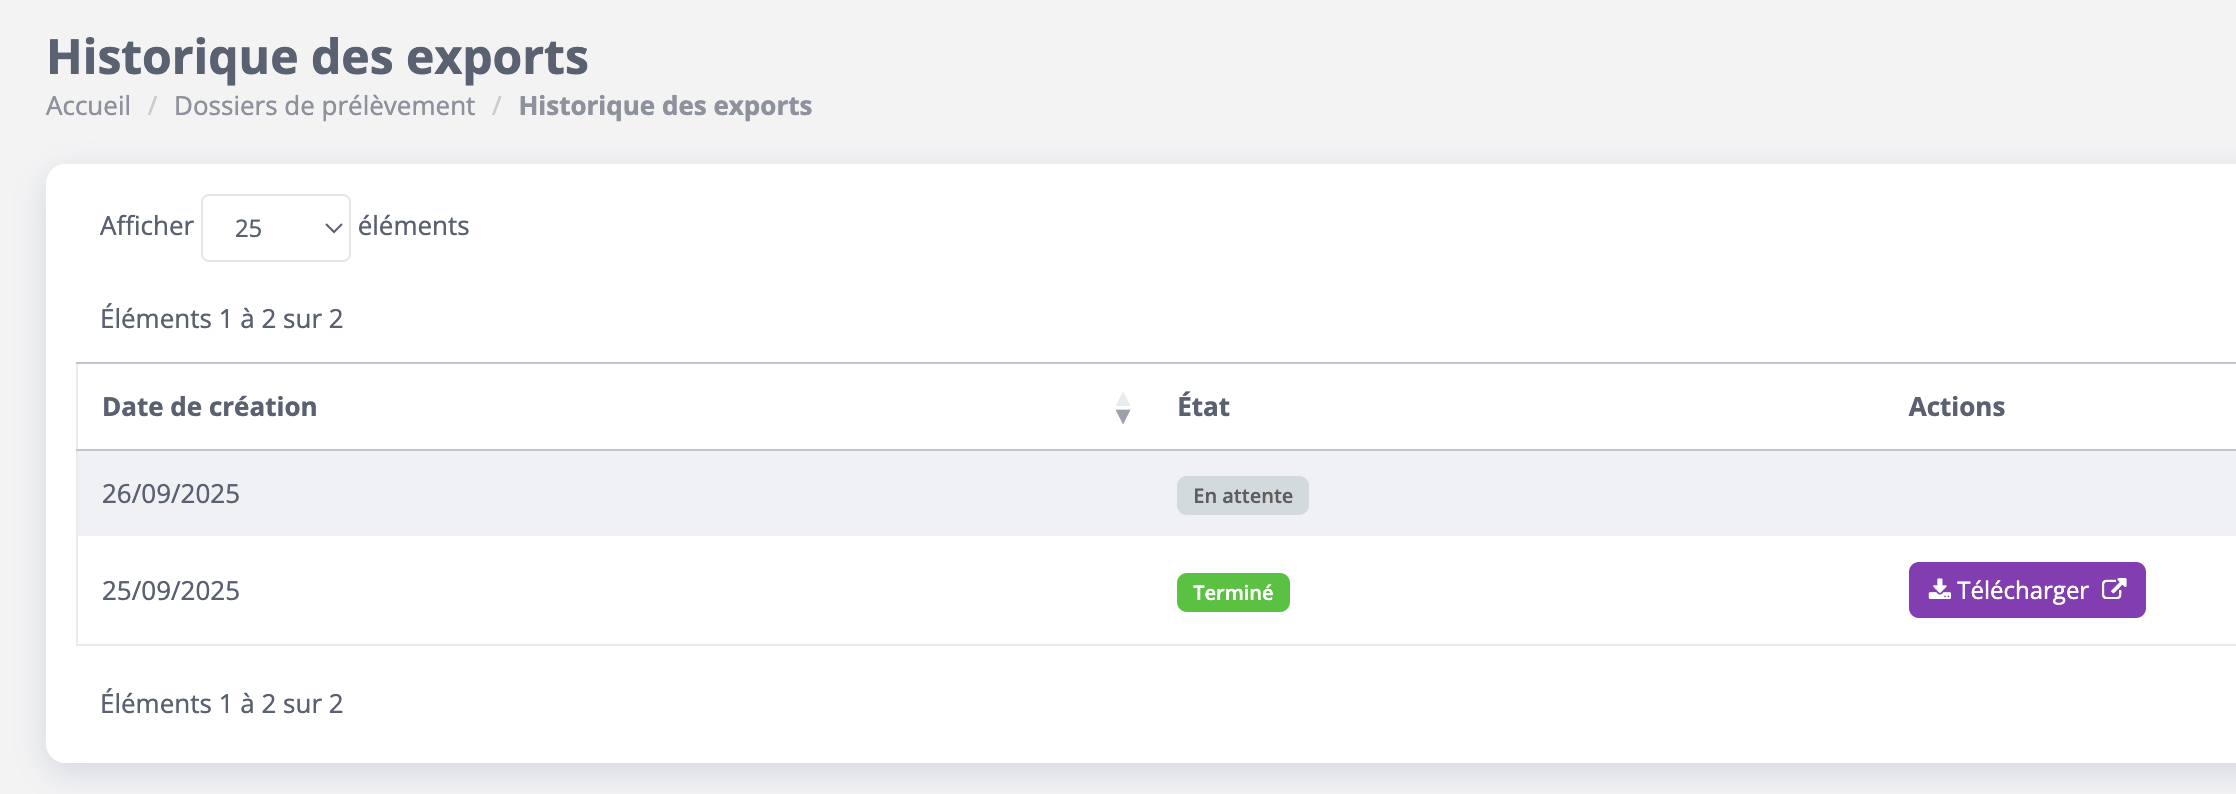Click the Afficher label beside the select

pyautogui.click(x=146, y=226)
